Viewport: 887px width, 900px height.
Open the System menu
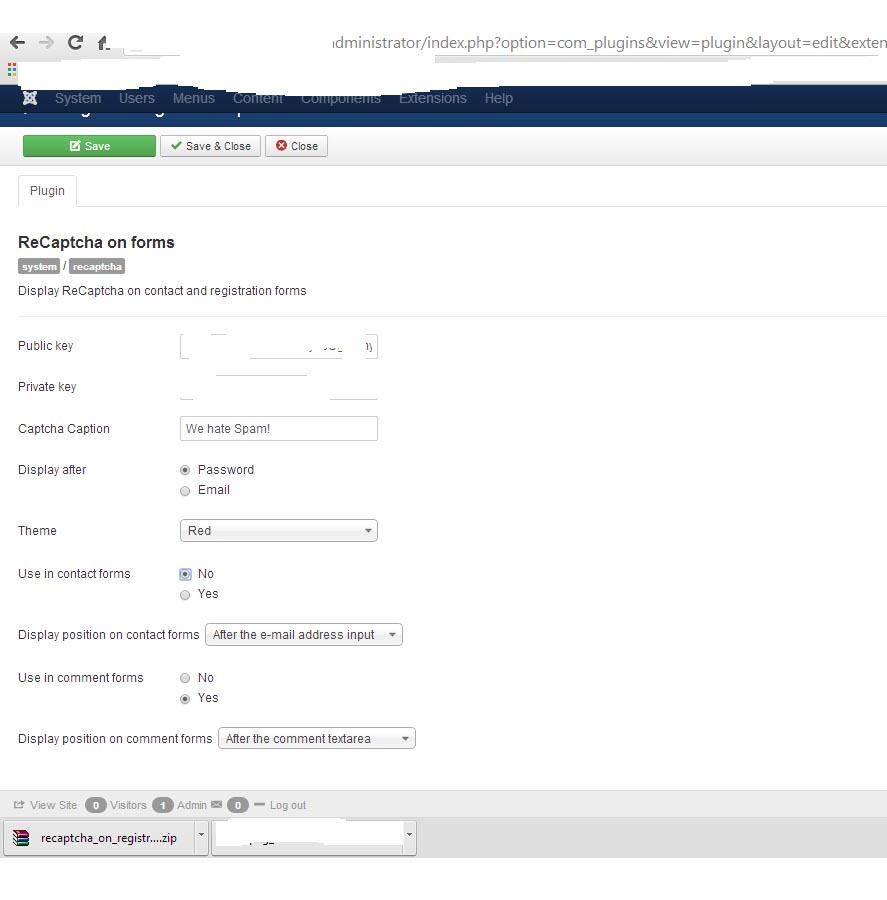(x=78, y=98)
